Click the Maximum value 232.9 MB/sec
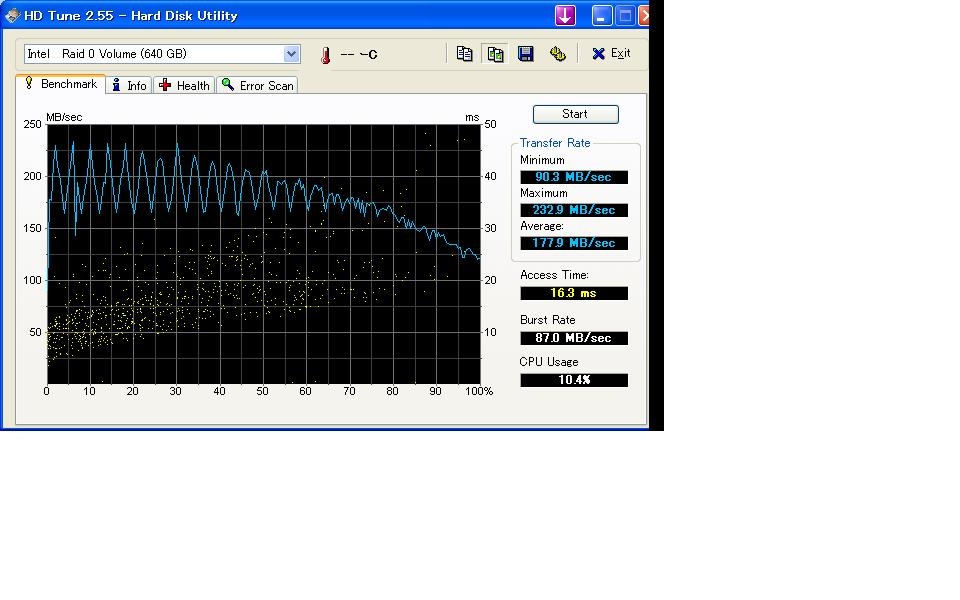This screenshot has height=600, width=960. 574,210
